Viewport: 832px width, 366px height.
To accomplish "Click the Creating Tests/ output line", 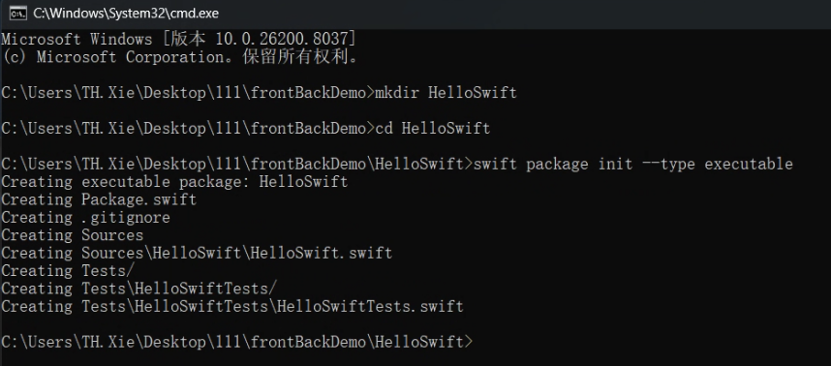I will 68,271.
